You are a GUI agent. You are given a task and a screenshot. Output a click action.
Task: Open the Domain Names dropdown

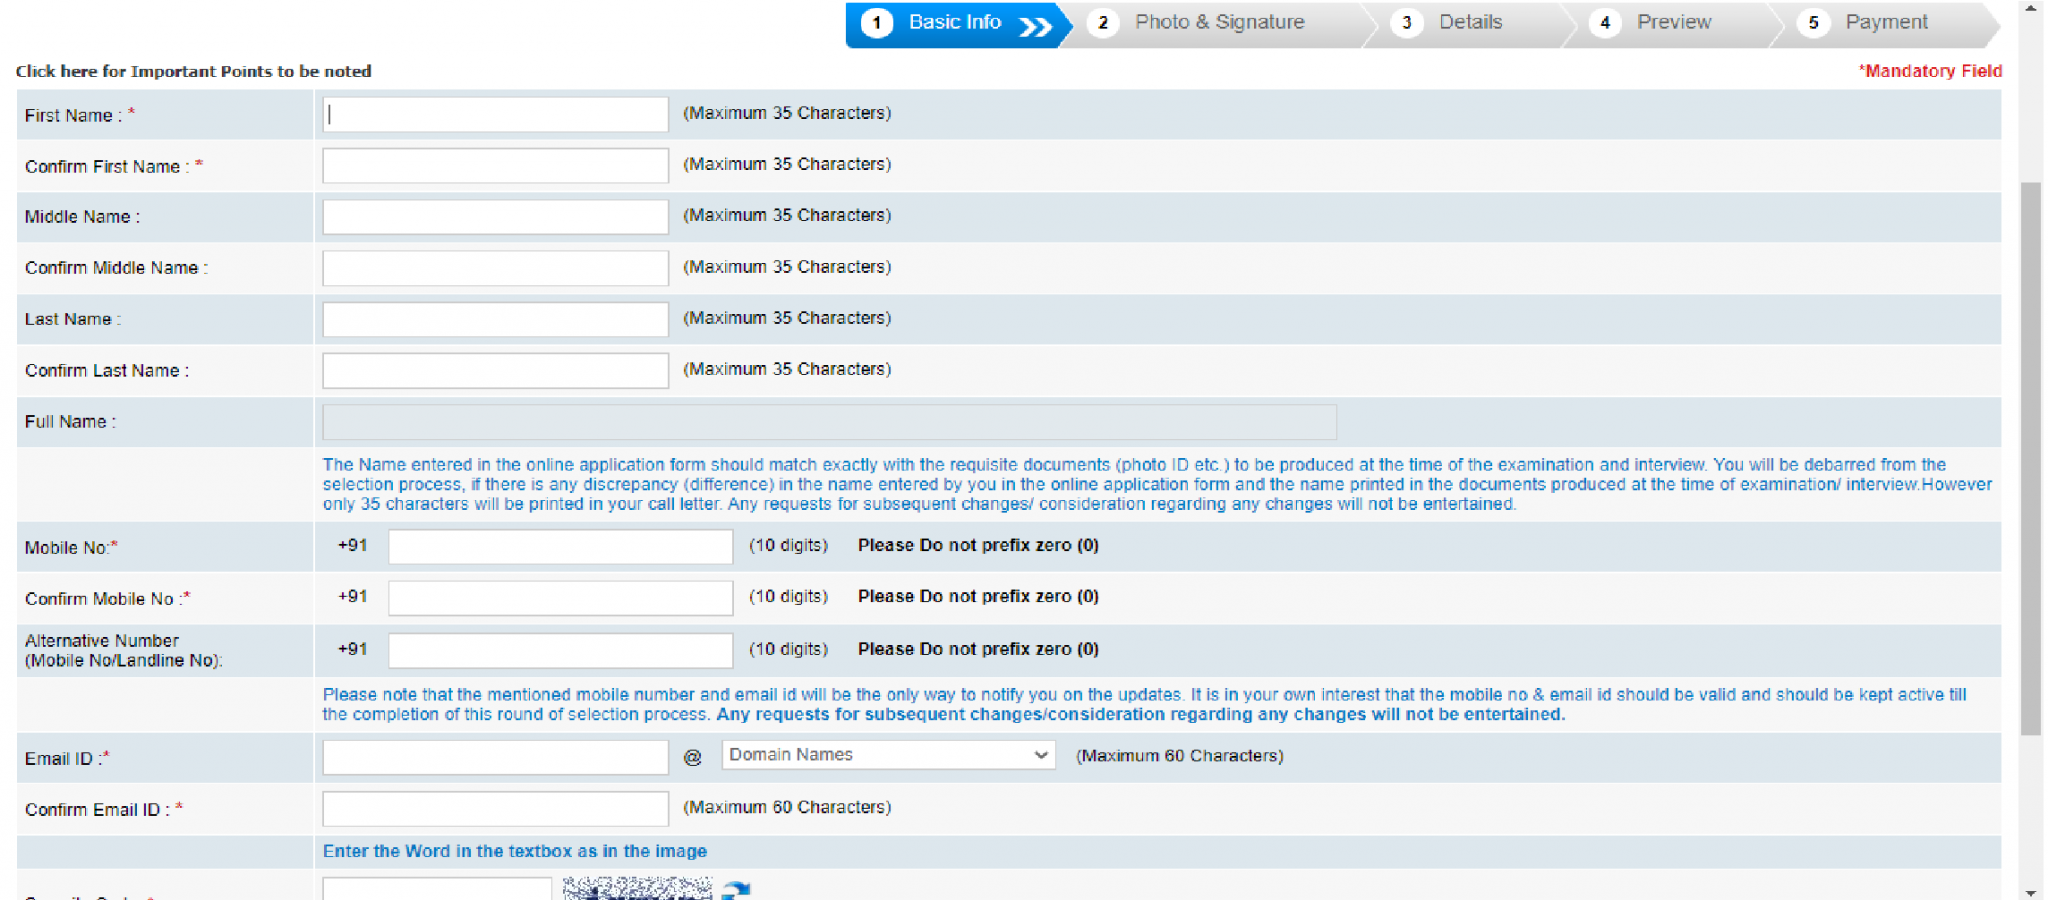click(x=888, y=755)
